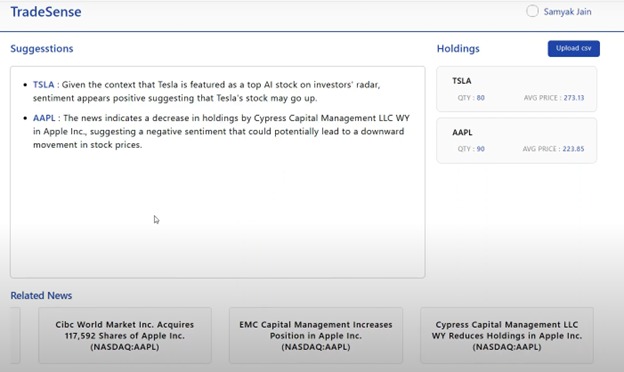Open the Samyak Jain profile avatar
The width and height of the screenshot is (624, 372).
pyautogui.click(x=532, y=11)
